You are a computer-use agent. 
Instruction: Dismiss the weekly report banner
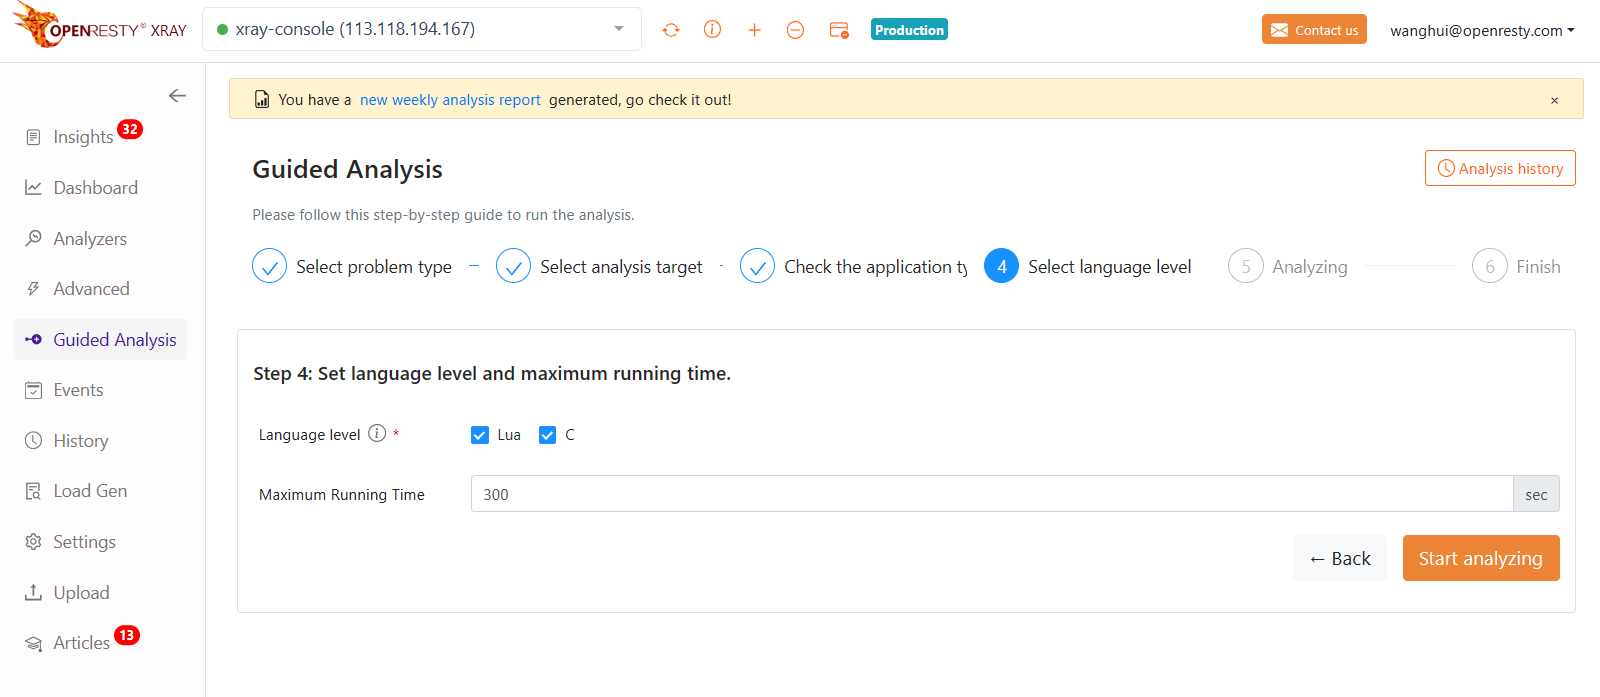(x=1554, y=100)
